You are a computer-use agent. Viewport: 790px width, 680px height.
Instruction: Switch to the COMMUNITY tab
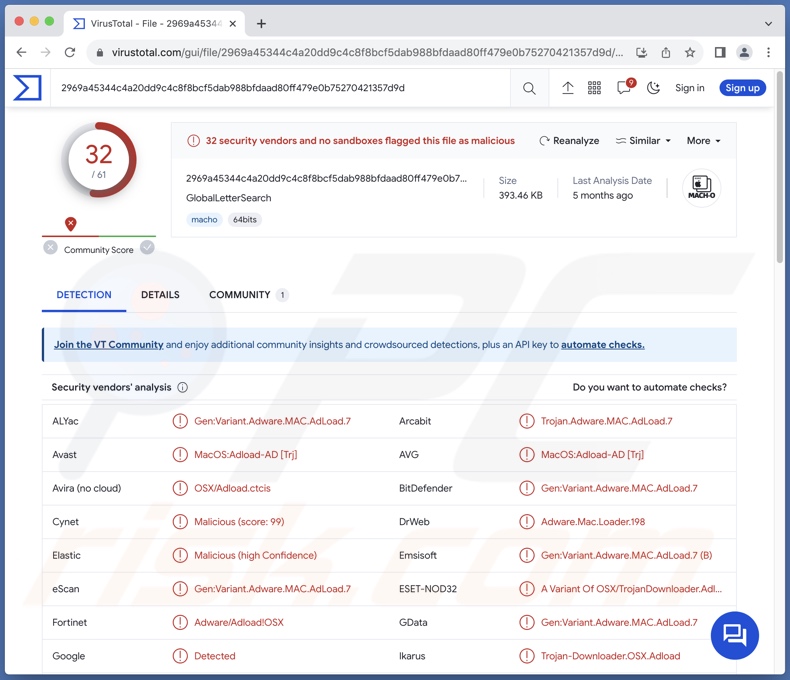(248, 295)
